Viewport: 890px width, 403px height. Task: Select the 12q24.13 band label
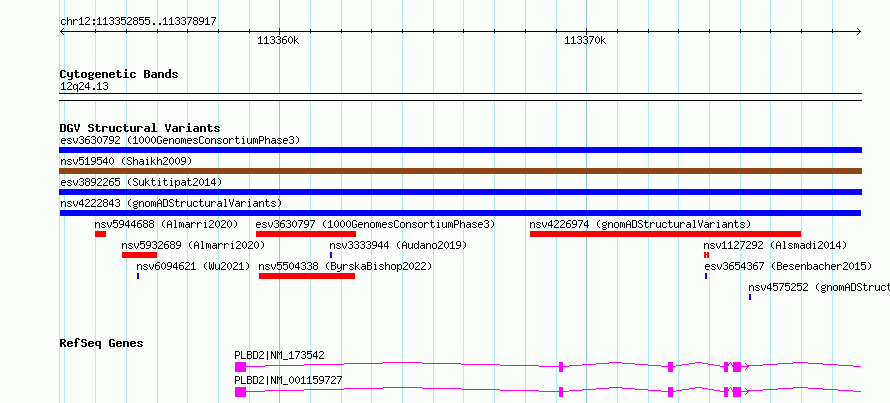click(84, 87)
